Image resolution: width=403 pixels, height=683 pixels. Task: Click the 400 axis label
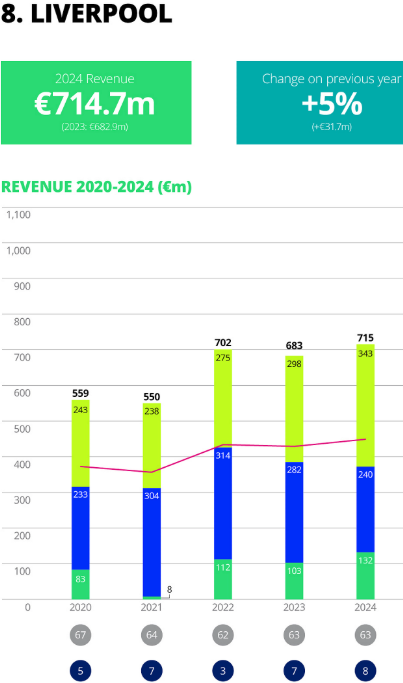[x=22, y=464]
